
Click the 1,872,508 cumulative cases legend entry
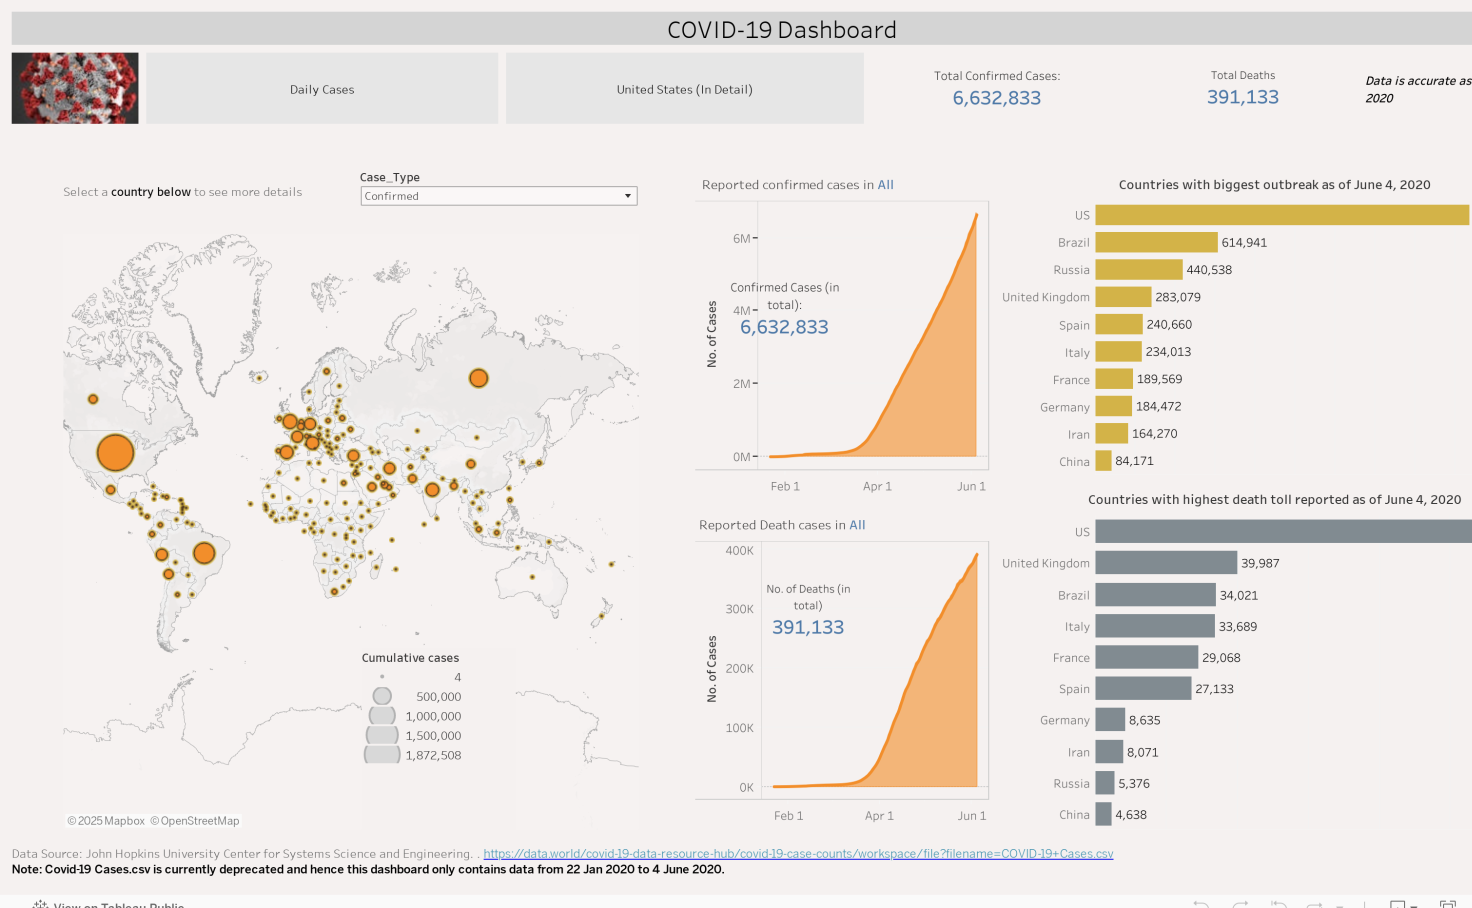coord(413,755)
